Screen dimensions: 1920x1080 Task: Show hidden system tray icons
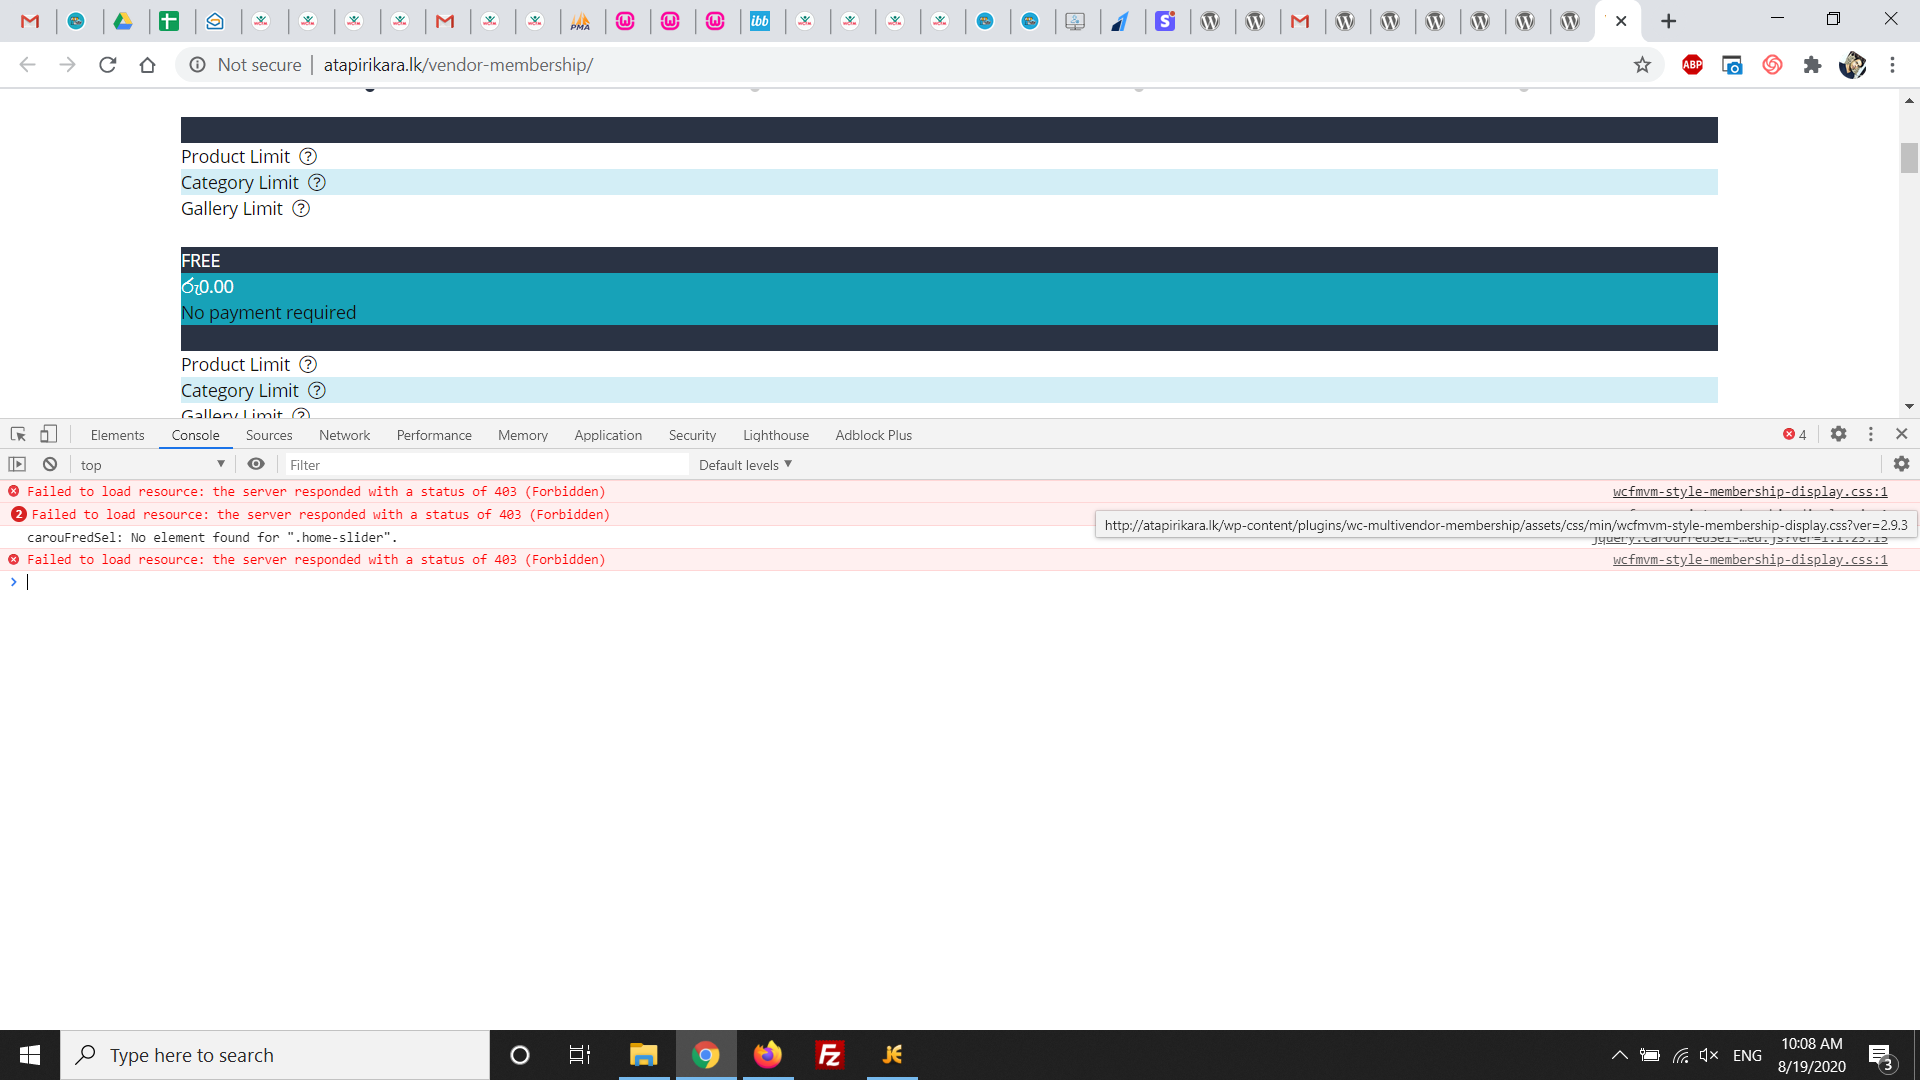(x=1619, y=1055)
